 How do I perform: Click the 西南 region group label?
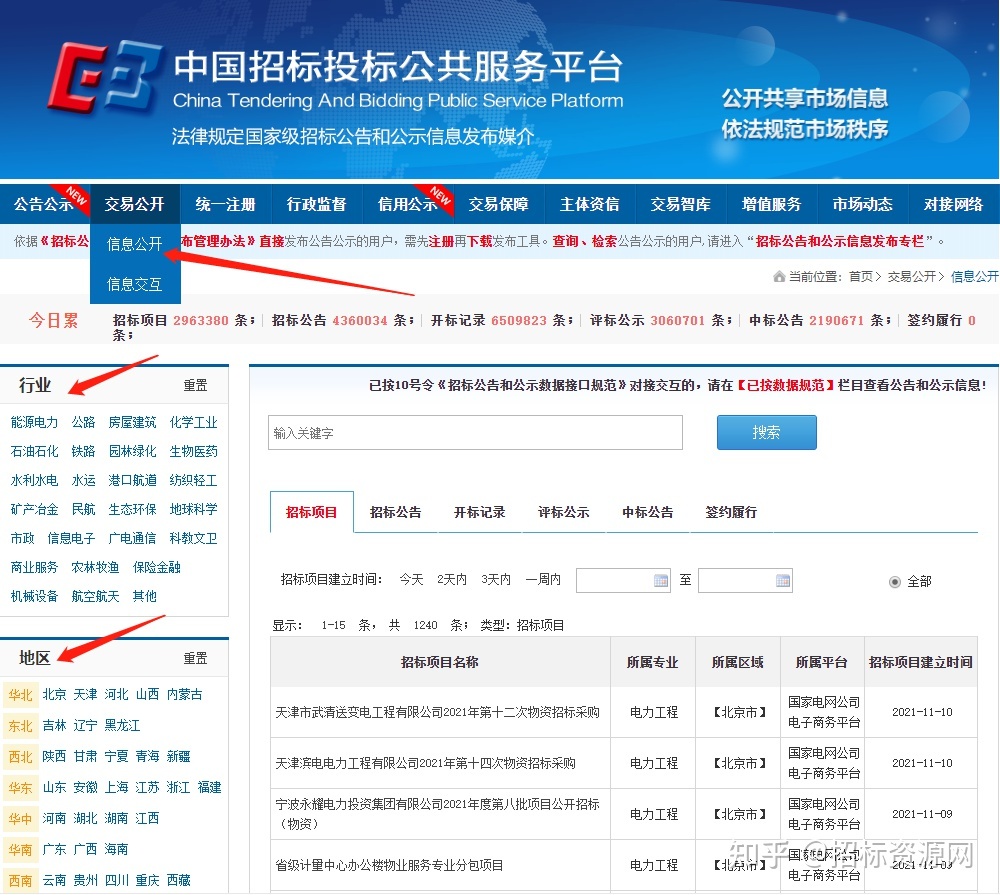click(20, 881)
